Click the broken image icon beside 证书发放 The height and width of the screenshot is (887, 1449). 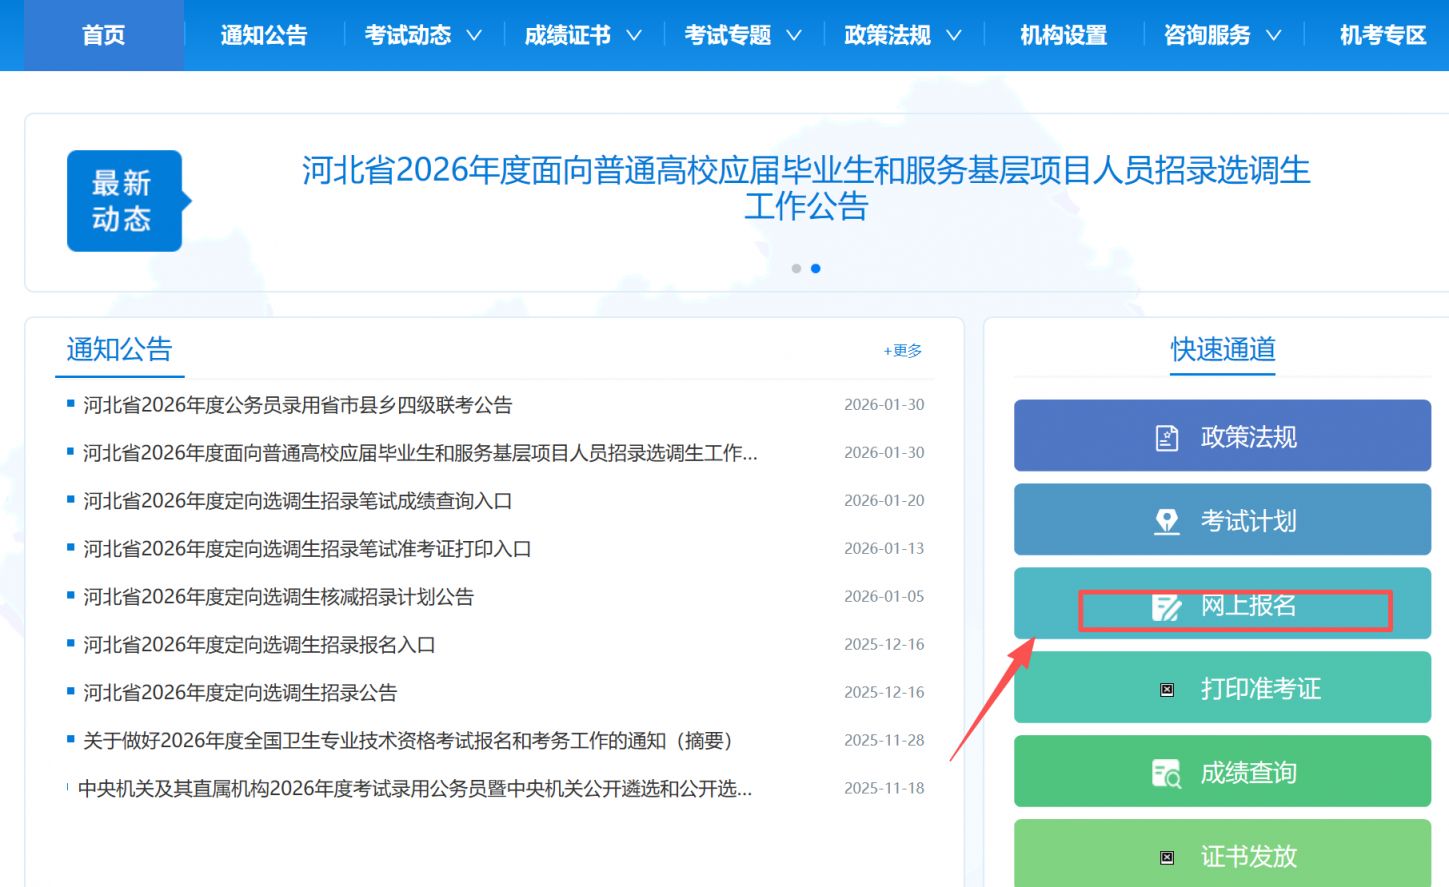pos(1167,858)
